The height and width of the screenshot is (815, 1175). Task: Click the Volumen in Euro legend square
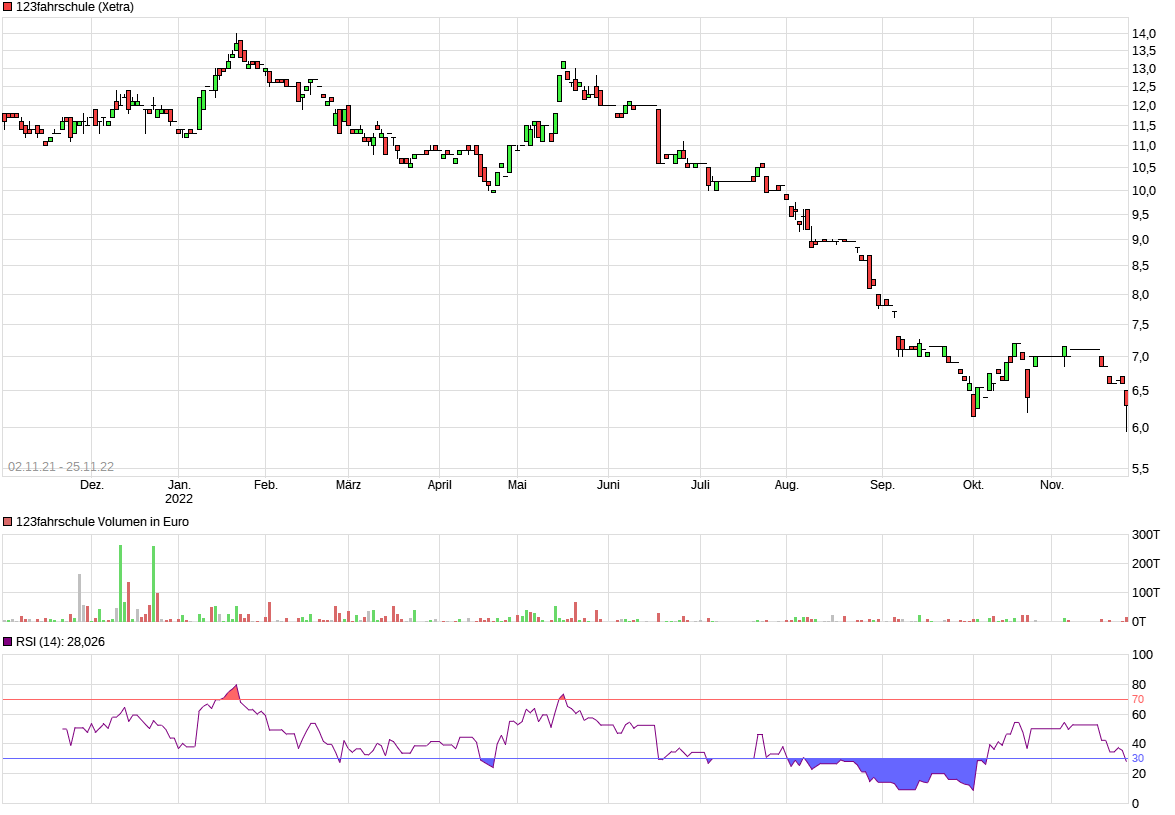pos(7,521)
